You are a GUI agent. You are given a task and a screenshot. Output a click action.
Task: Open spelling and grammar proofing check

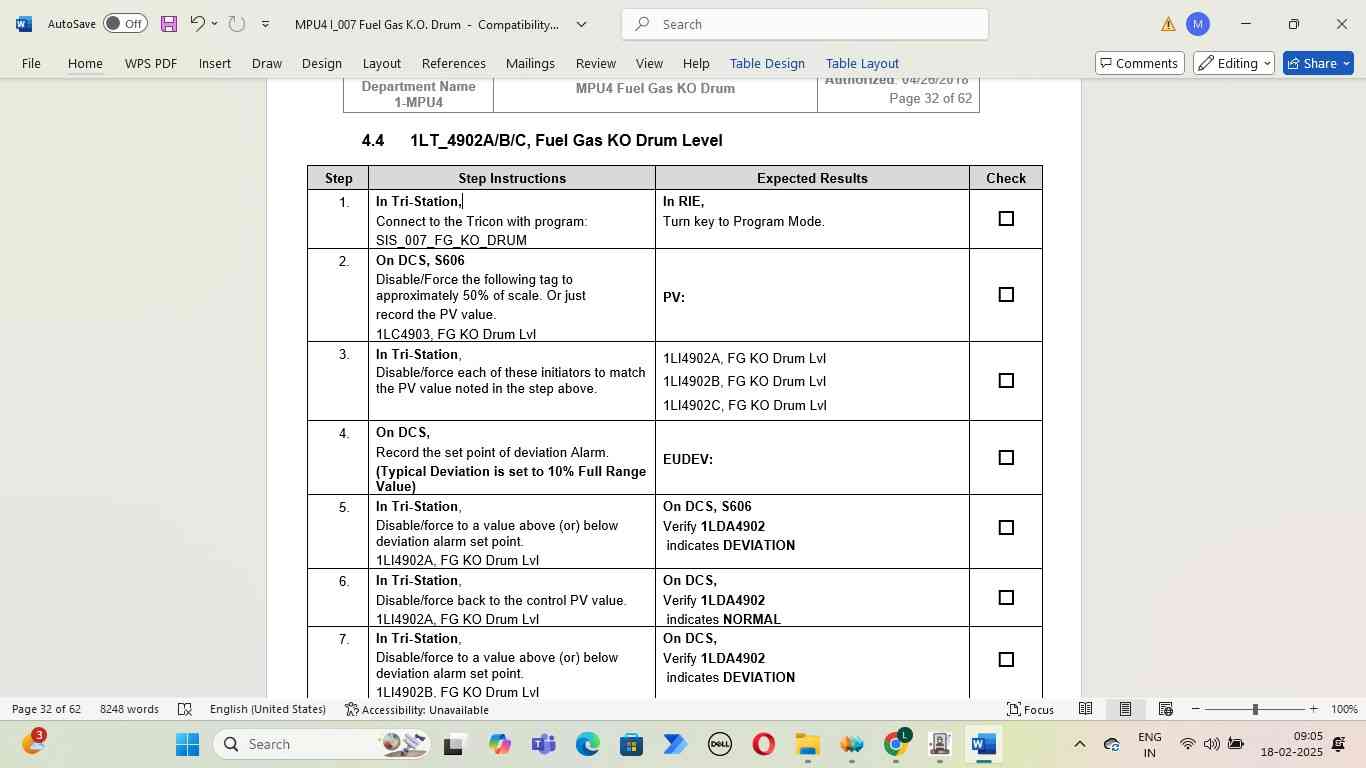(185, 709)
